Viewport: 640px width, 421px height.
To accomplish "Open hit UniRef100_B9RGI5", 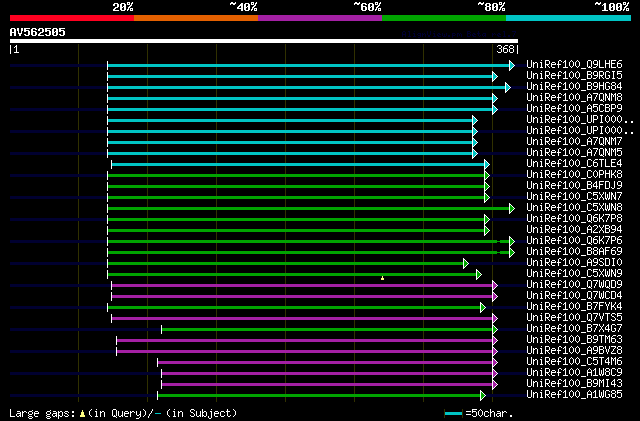I will point(574,76).
